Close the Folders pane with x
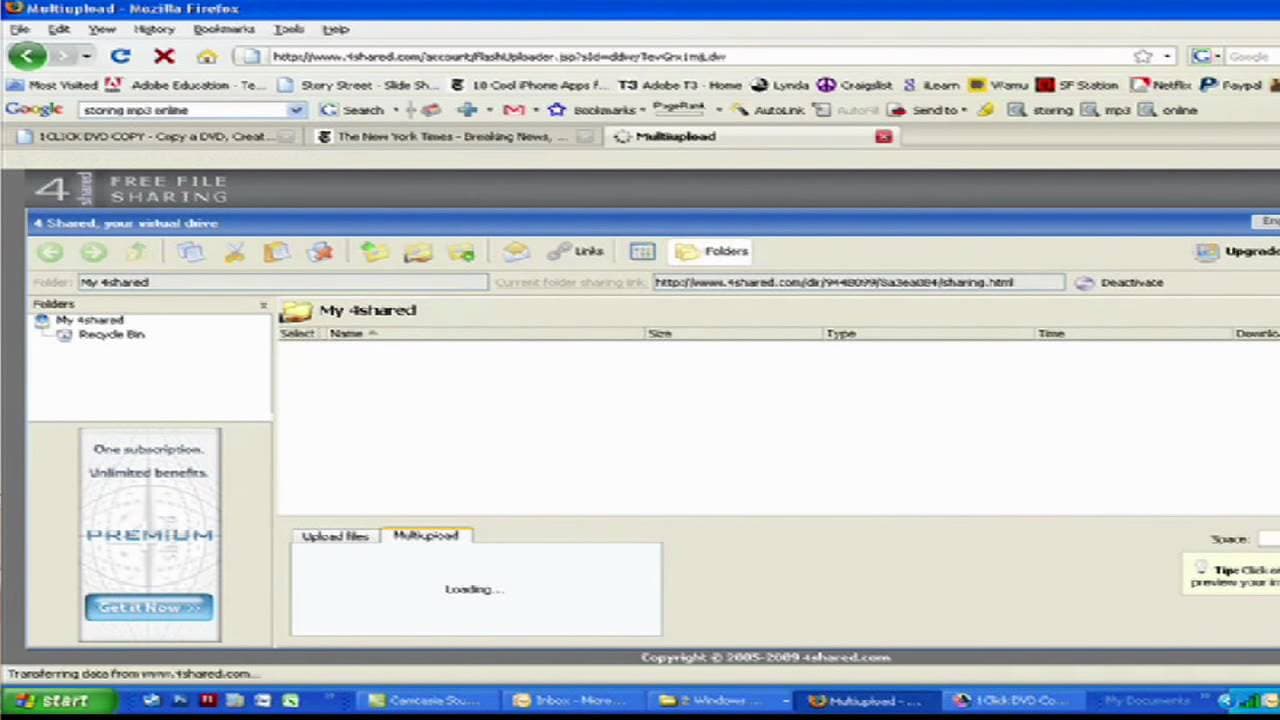1280x720 pixels. [263, 305]
